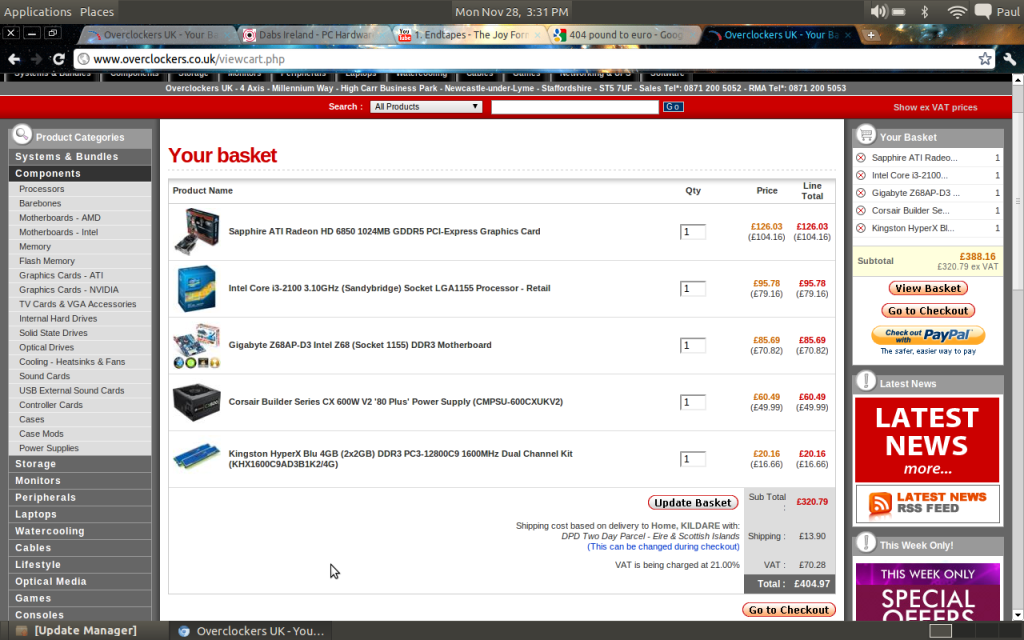The width and height of the screenshot is (1024, 640).
Task: Expand the Storage product category
Action: point(36,464)
